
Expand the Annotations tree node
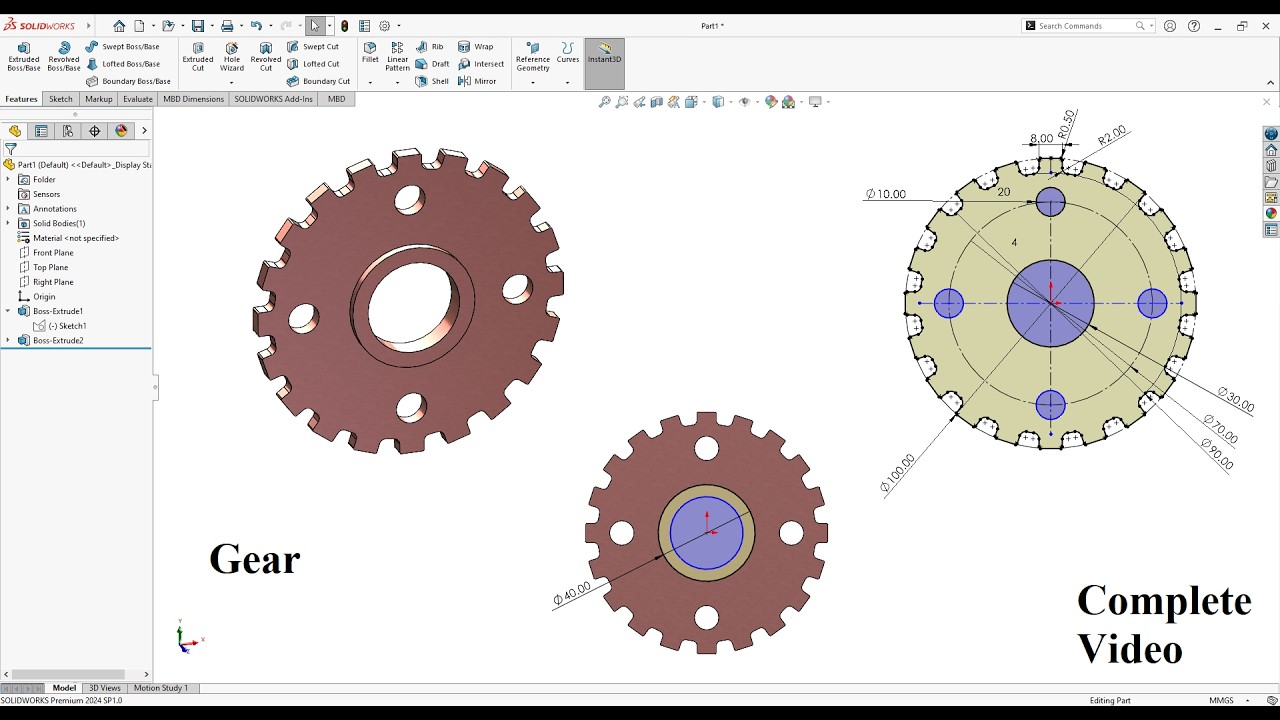coord(8,208)
